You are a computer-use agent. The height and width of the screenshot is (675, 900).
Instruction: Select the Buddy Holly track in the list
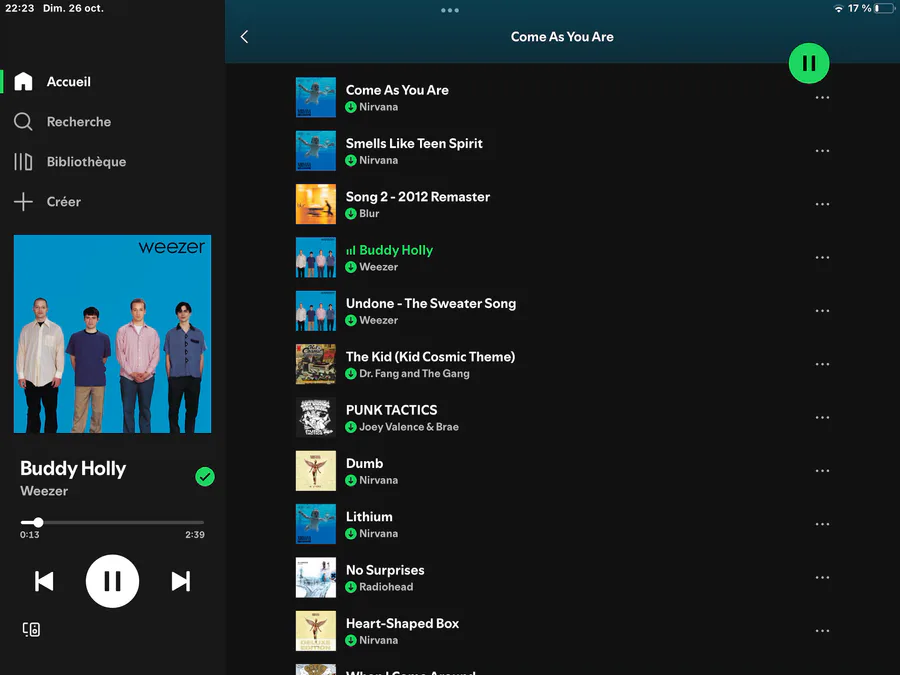[562, 258]
